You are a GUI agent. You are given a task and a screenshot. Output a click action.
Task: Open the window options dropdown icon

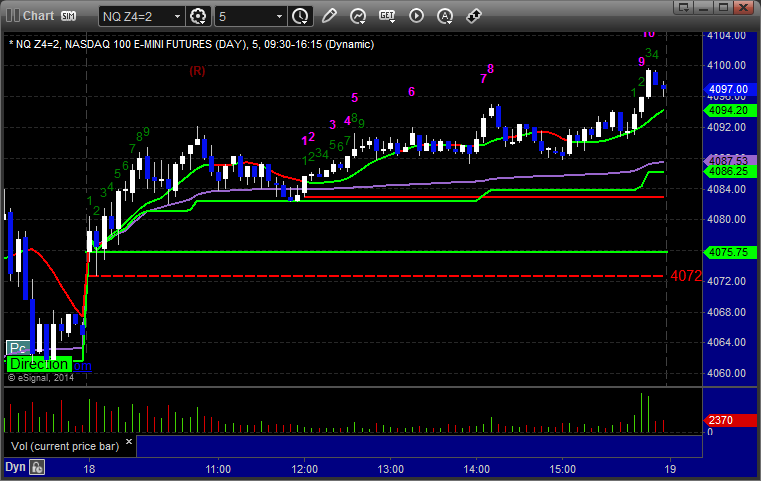tap(684, 7)
